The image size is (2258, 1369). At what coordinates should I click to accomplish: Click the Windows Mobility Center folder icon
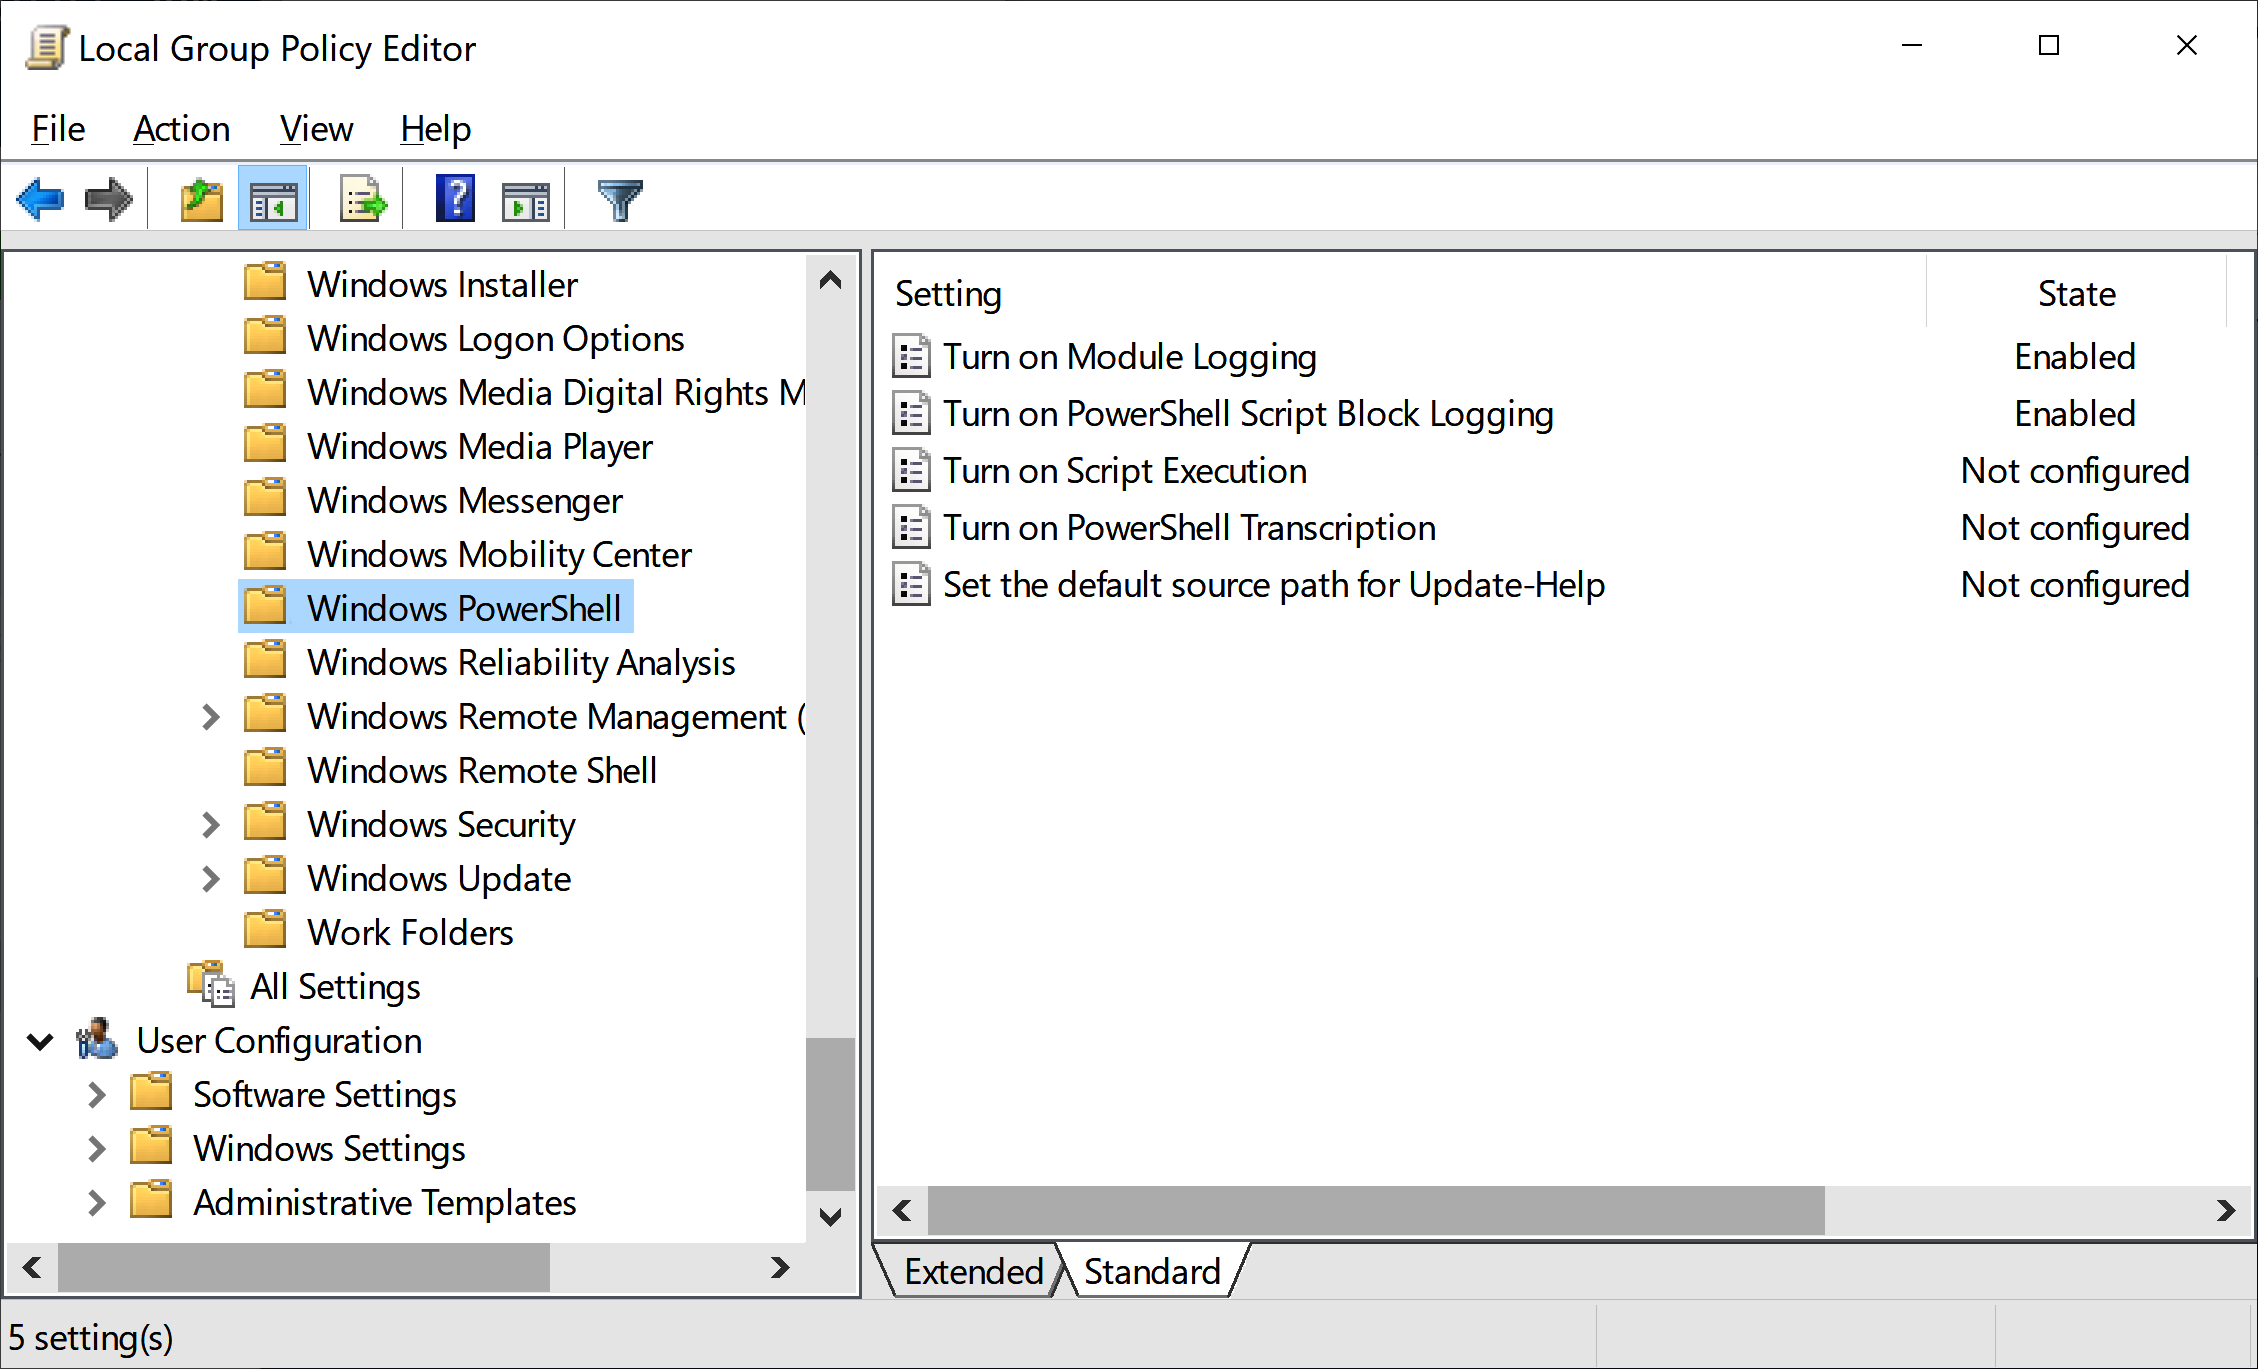266,552
